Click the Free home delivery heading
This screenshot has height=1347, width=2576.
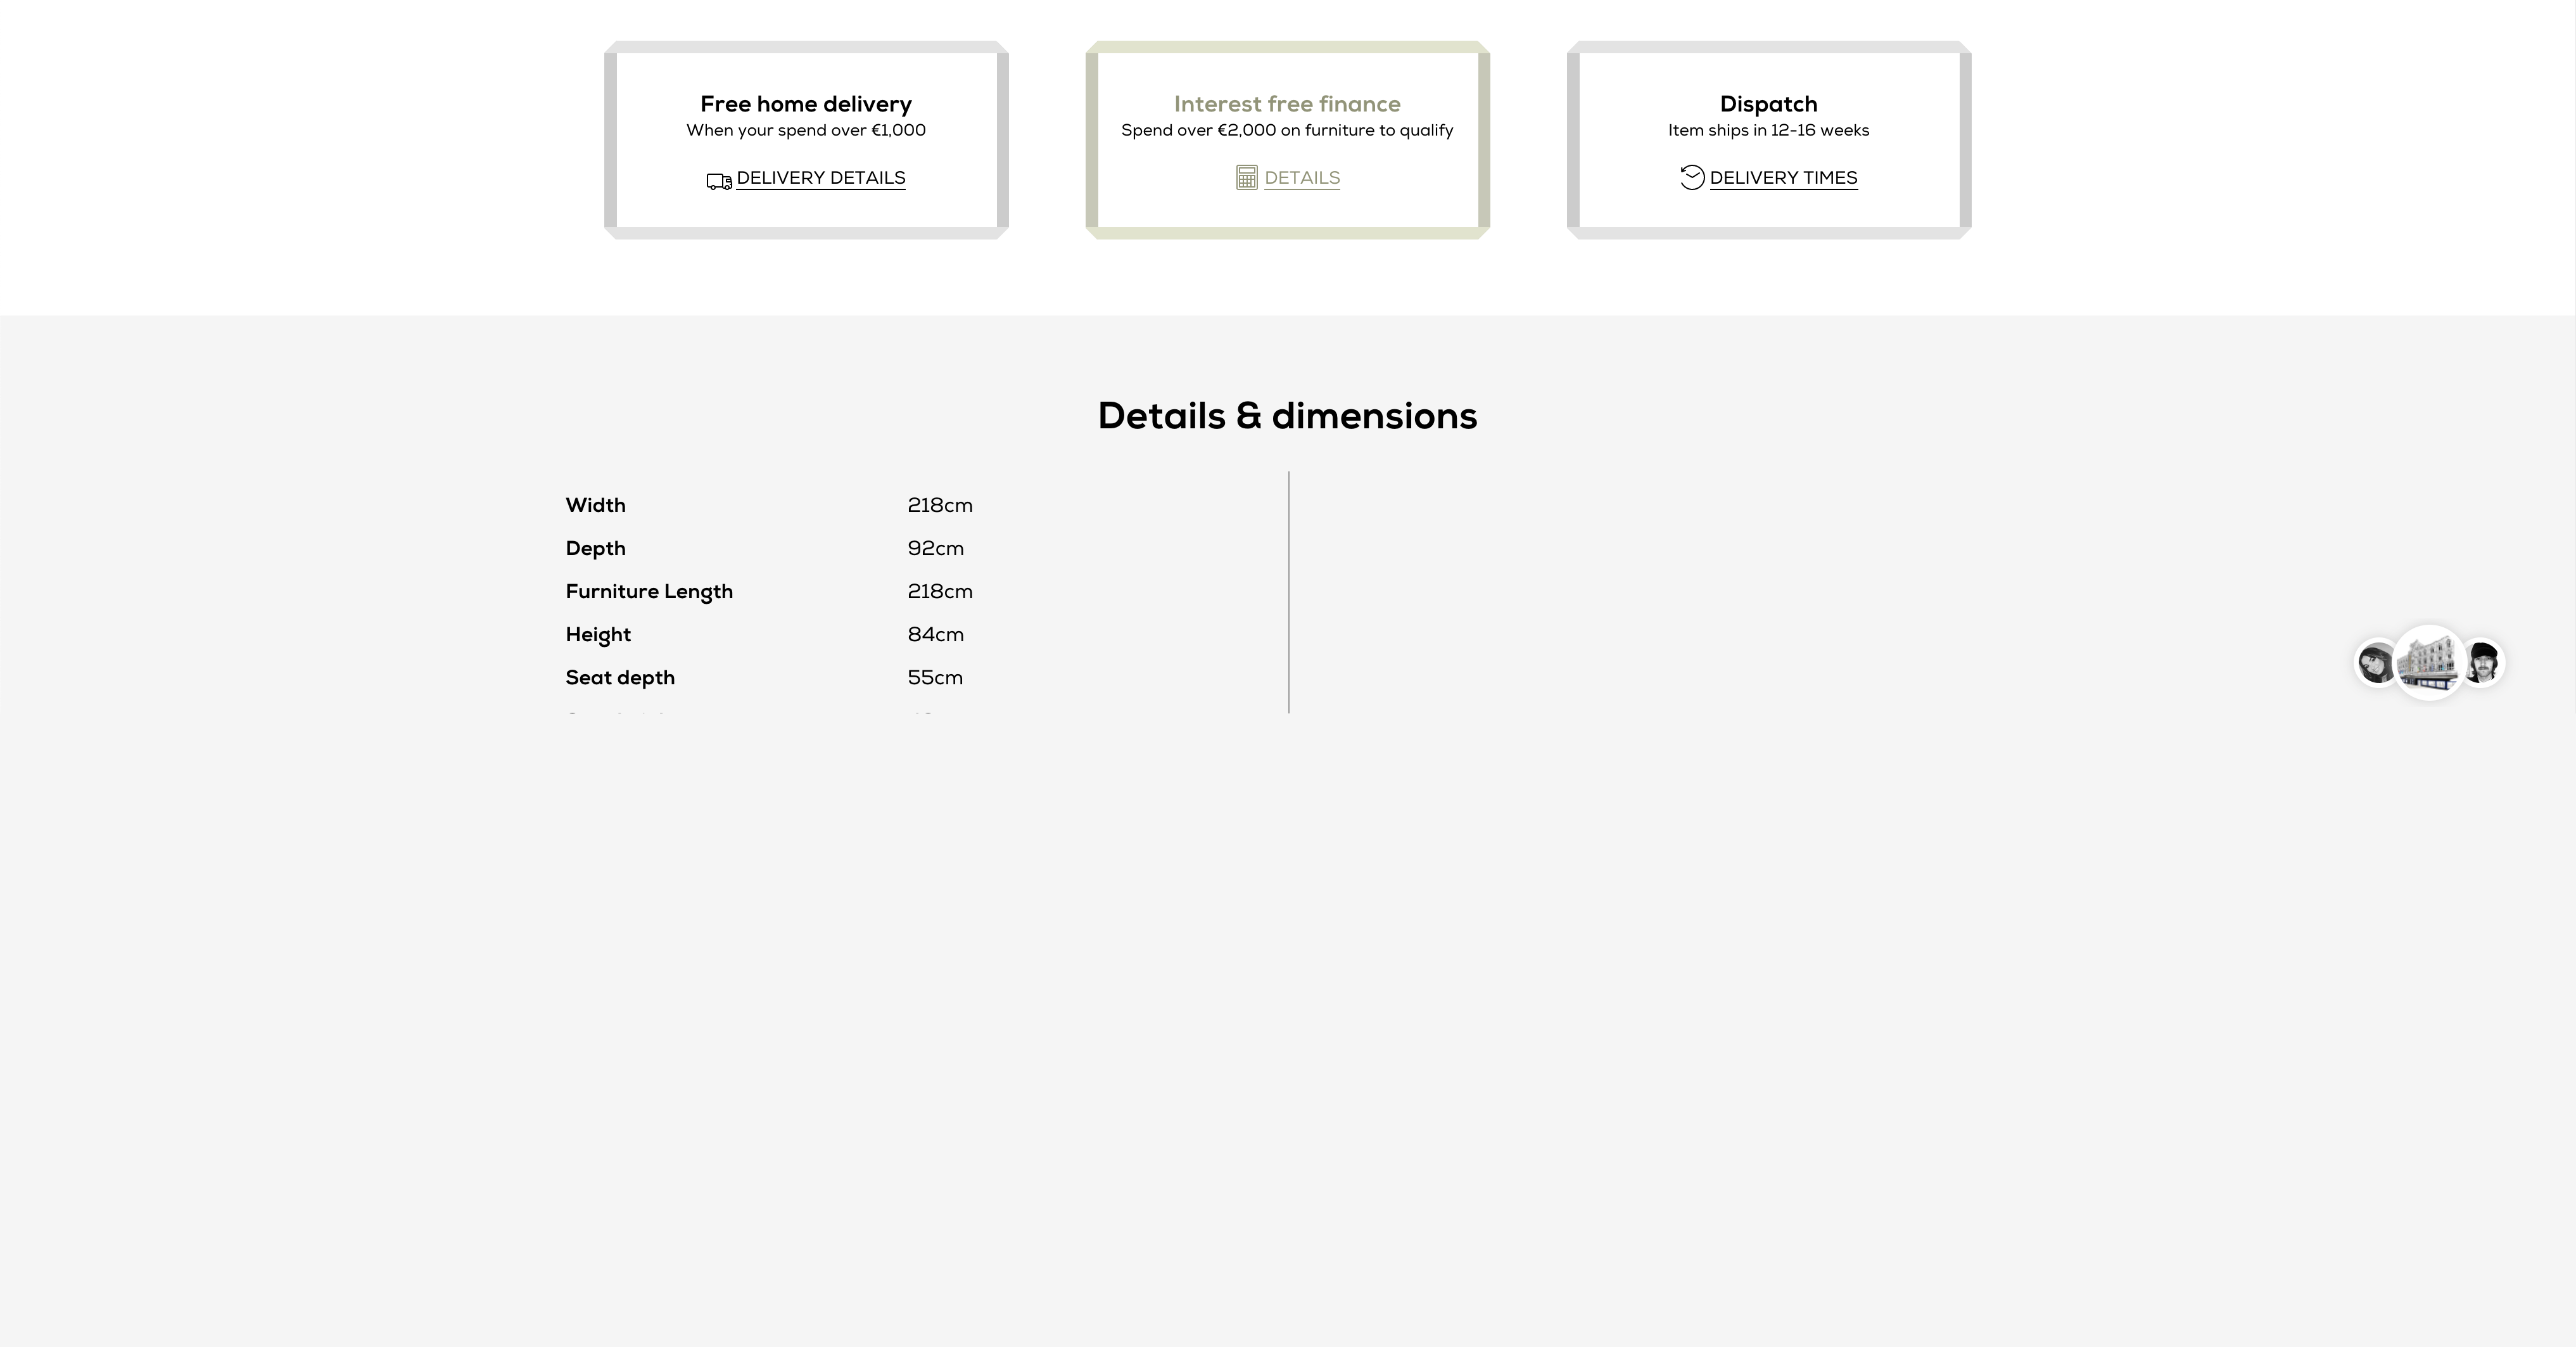pos(806,104)
